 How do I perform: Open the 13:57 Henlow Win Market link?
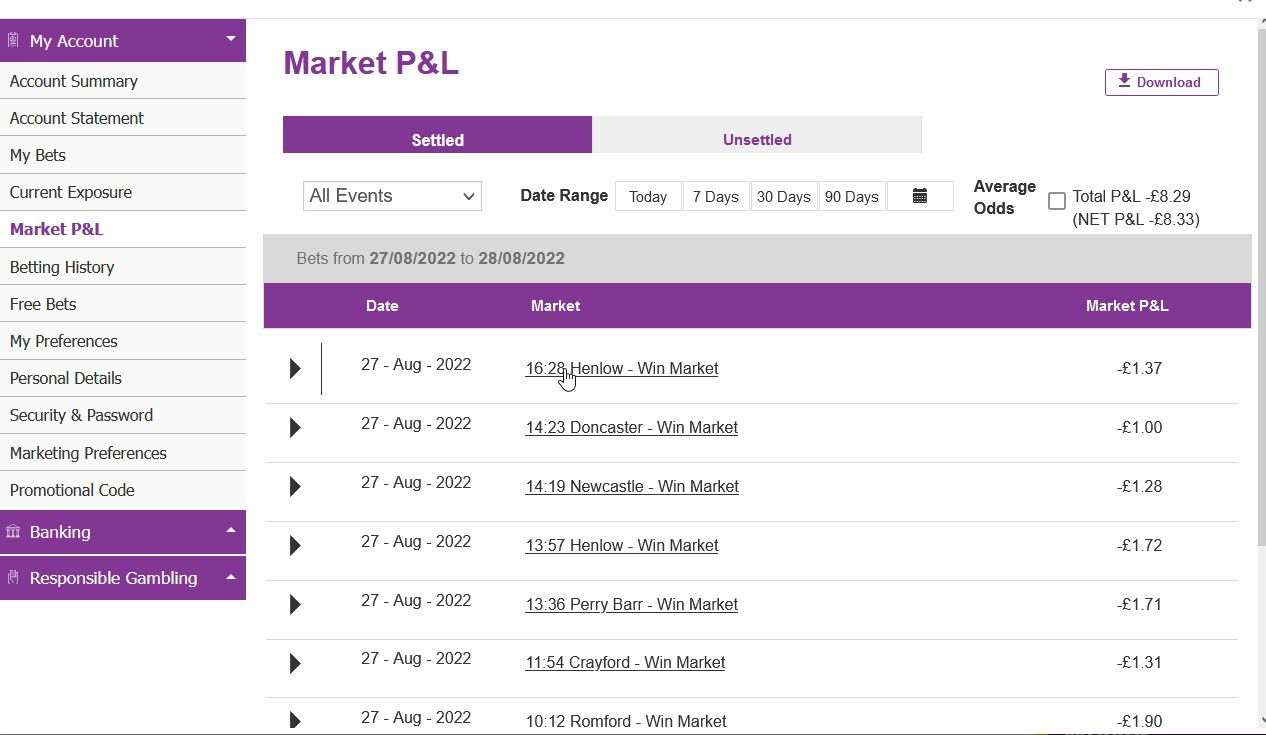[x=622, y=546]
